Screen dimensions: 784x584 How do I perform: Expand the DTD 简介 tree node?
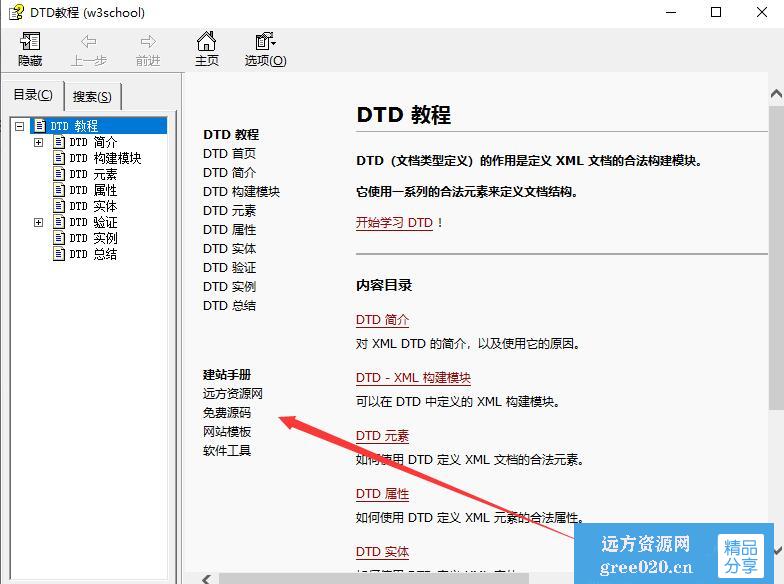click(x=38, y=142)
